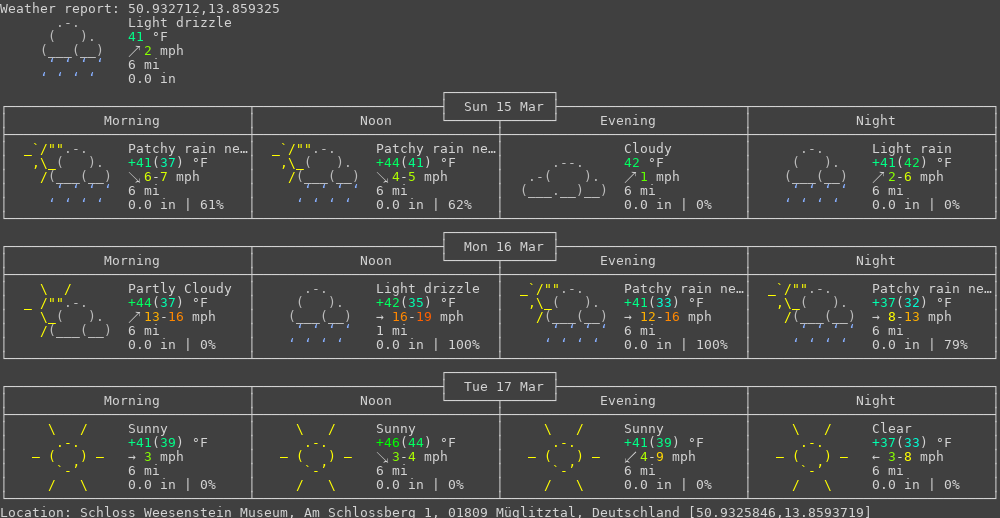Choose the Tue 17 Mar date header
This screenshot has height=518, width=1000.
(500, 387)
